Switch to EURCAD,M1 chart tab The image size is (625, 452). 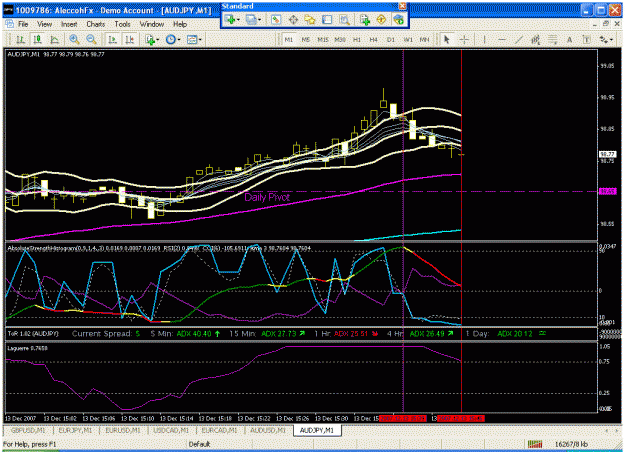(219, 430)
